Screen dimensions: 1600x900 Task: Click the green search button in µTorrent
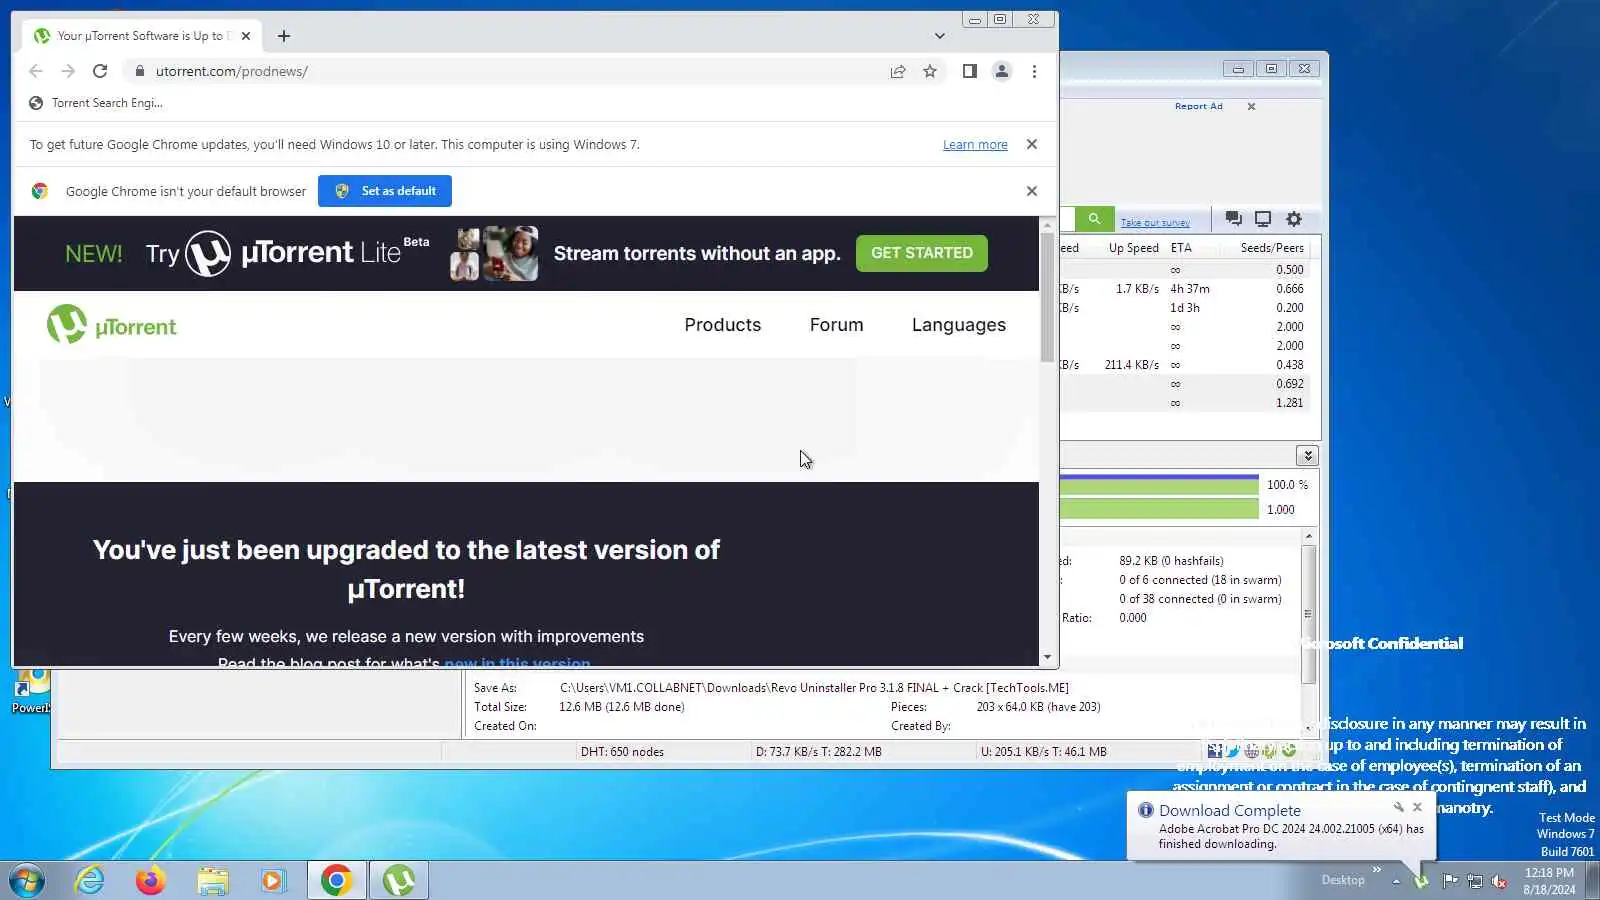[x=1094, y=219]
